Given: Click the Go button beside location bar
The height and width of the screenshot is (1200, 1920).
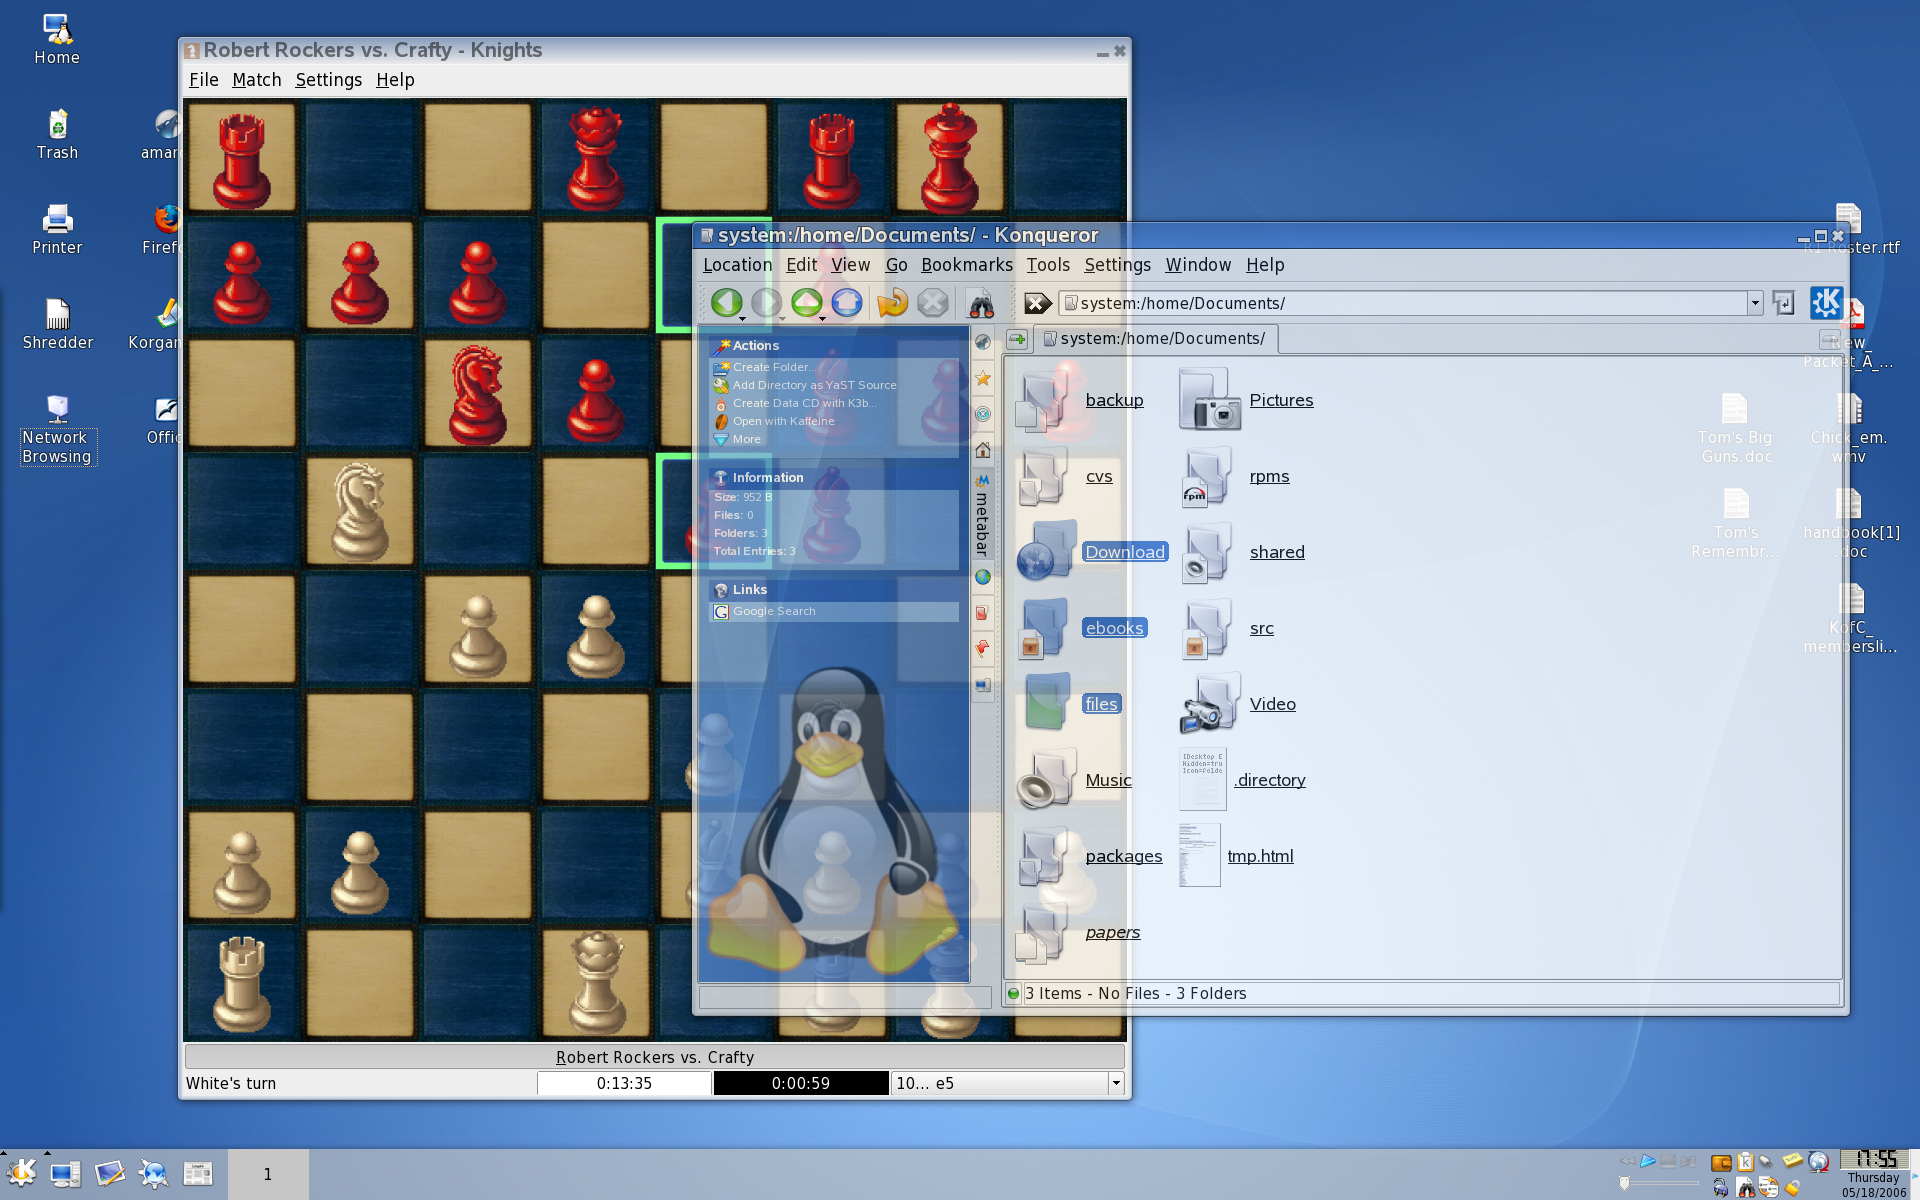Looking at the screenshot, I should [x=1783, y=303].
